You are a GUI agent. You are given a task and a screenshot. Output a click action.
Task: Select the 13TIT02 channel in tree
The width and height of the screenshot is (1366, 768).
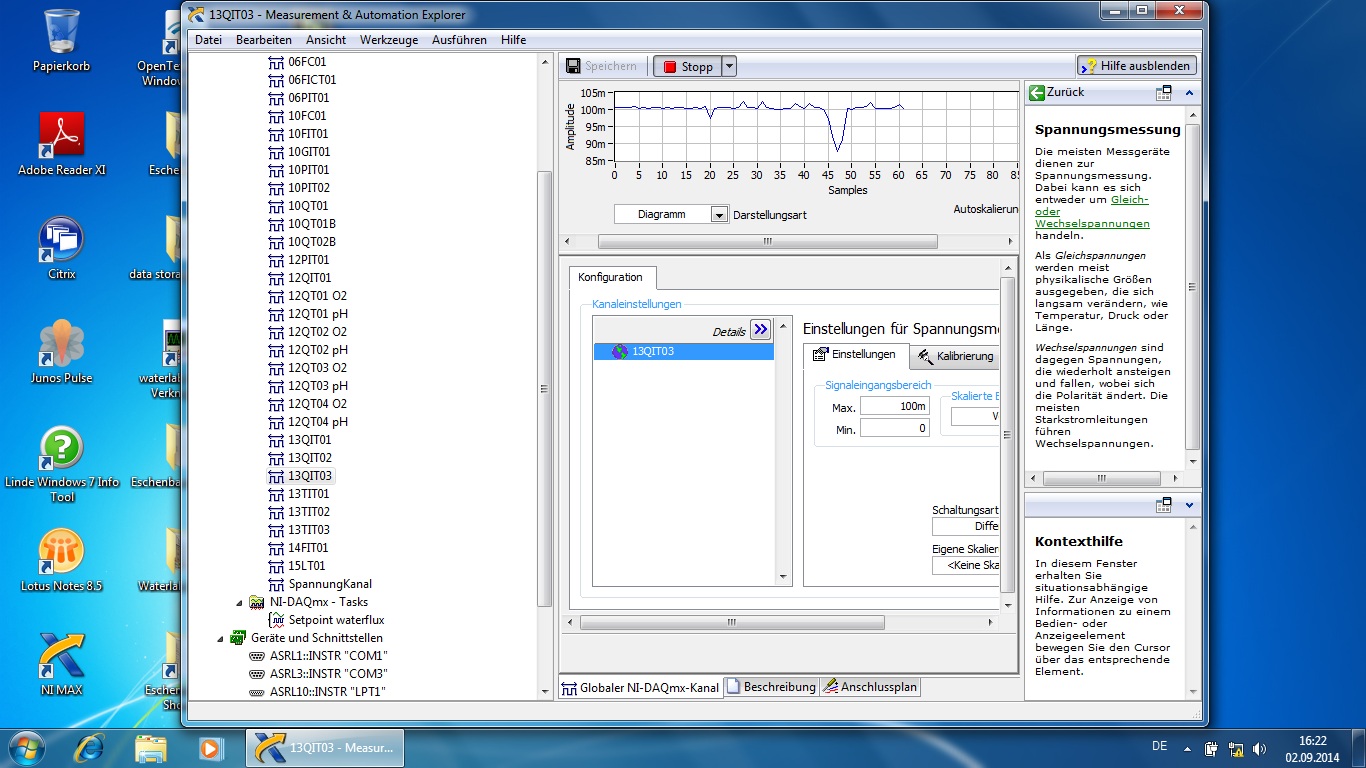click(x=309, y=512)
